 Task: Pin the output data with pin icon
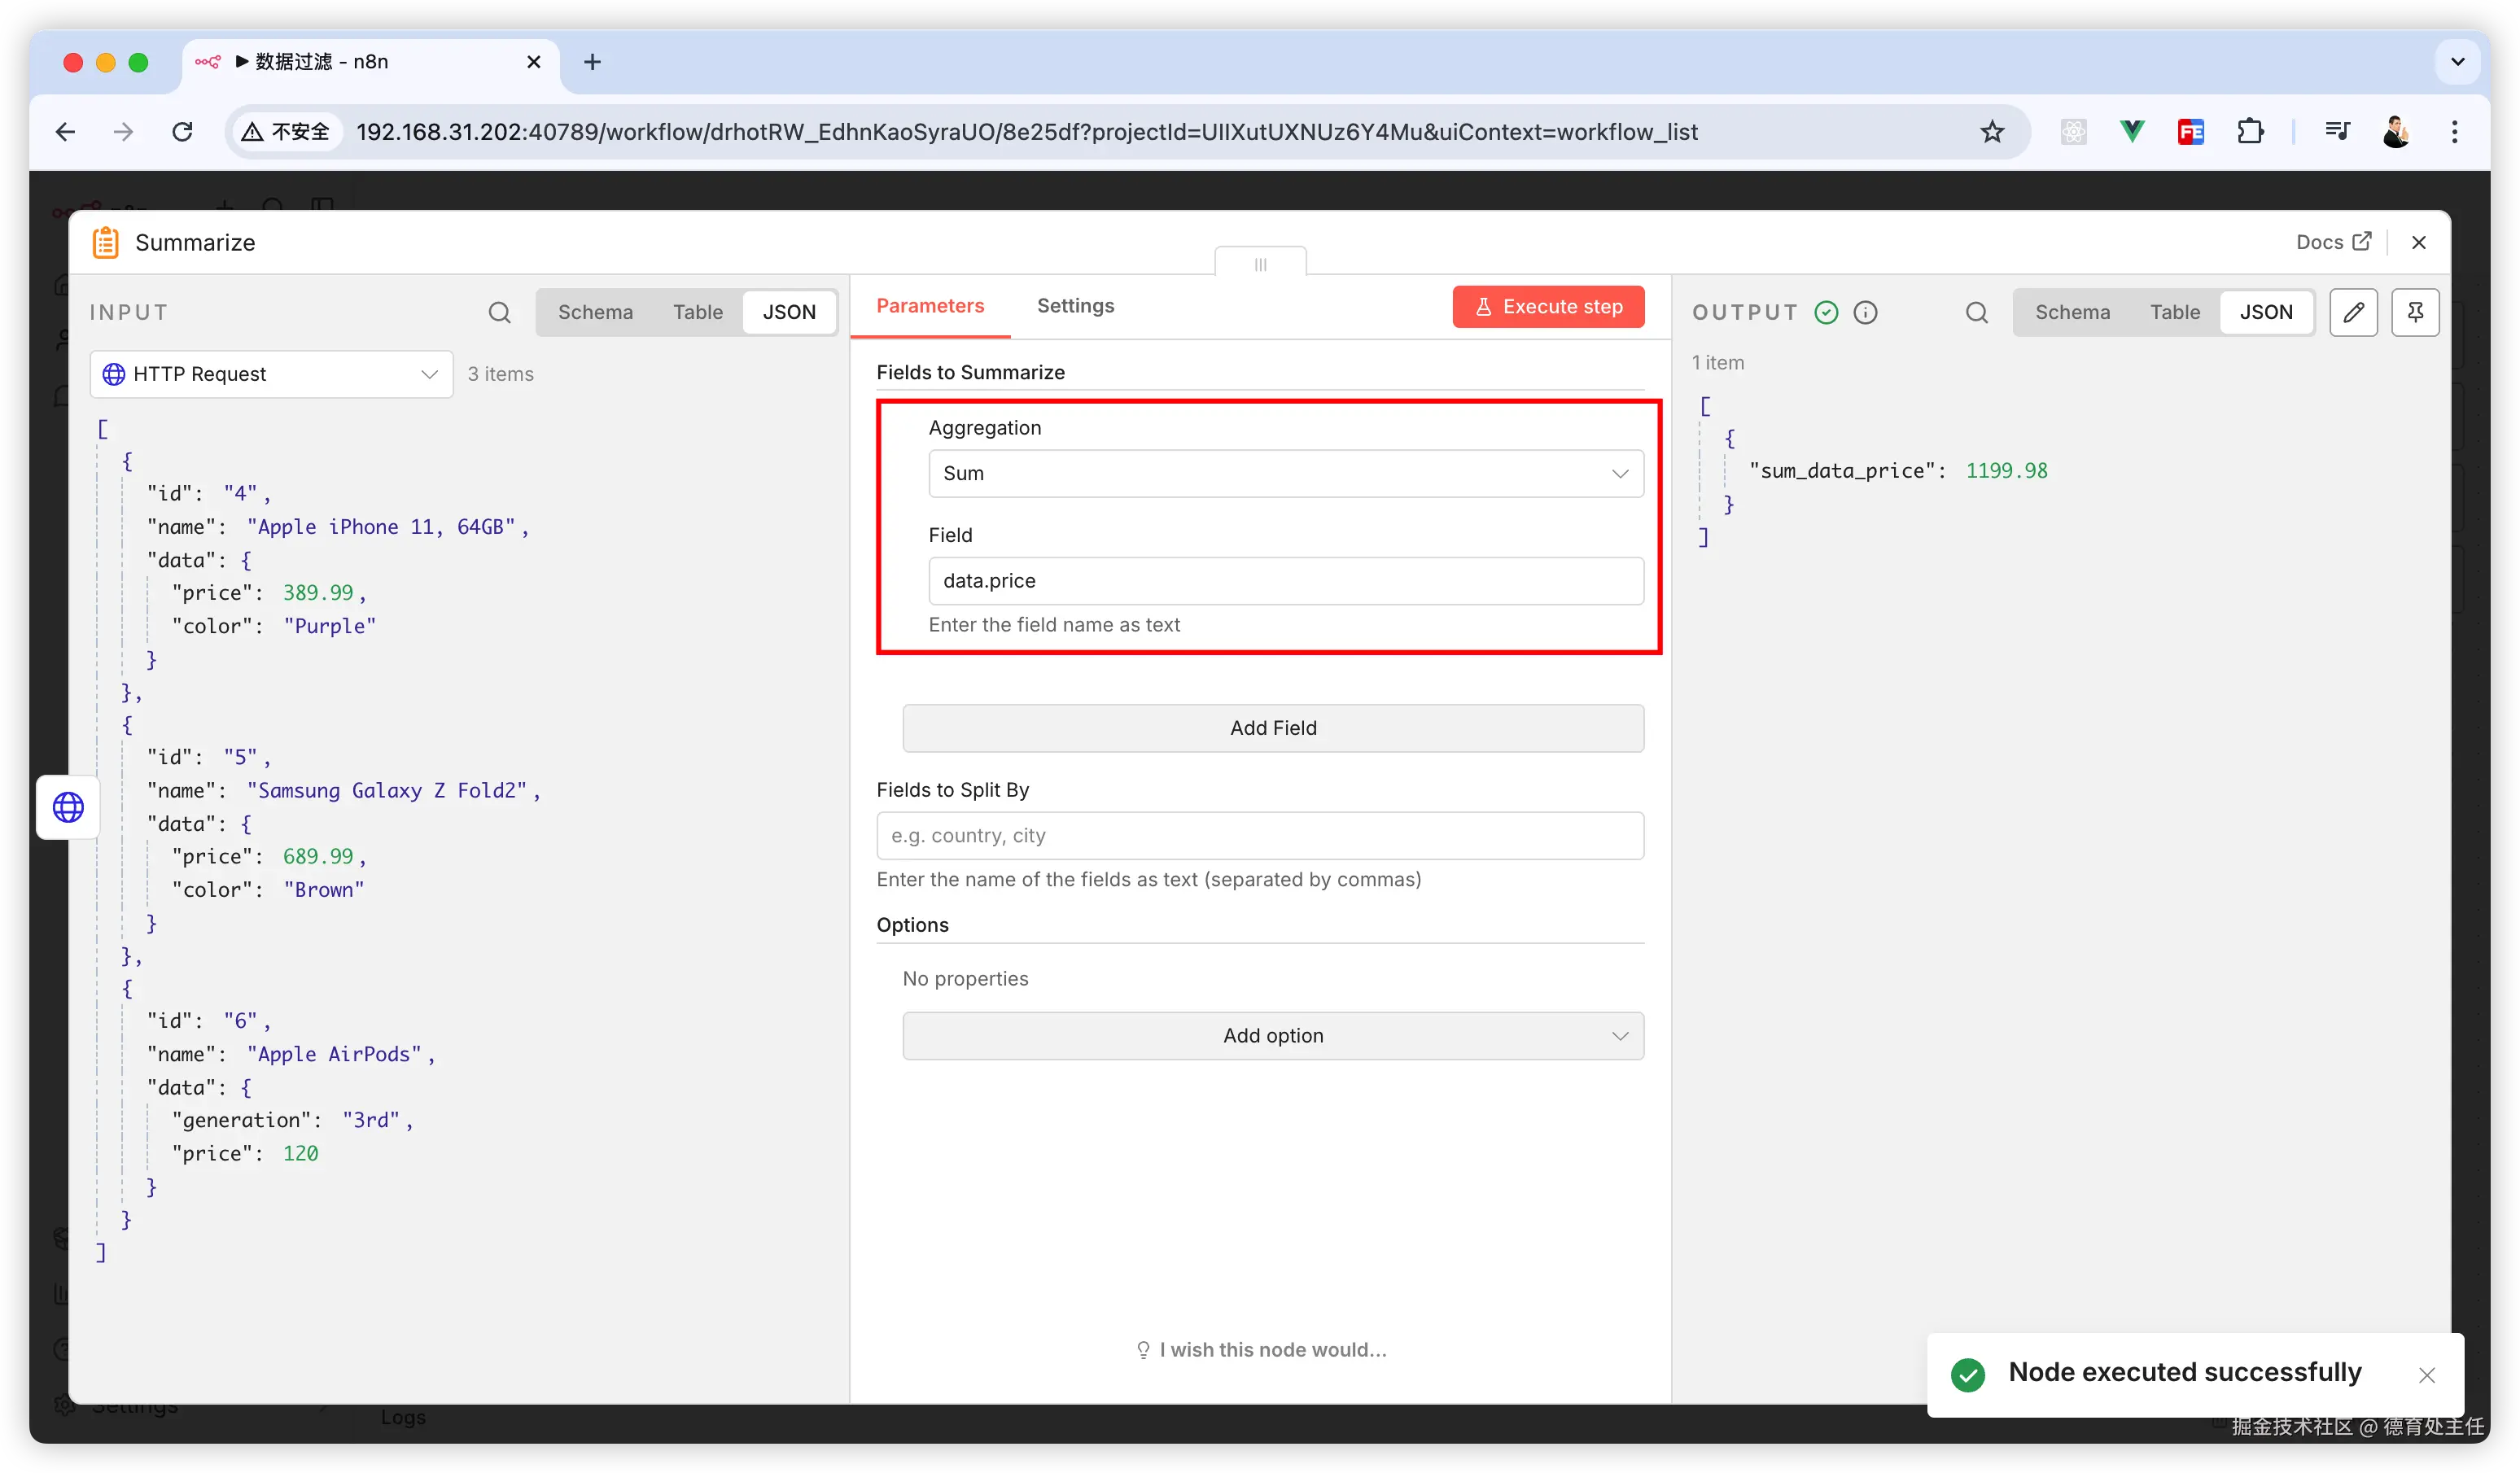tap(2415, 313)
